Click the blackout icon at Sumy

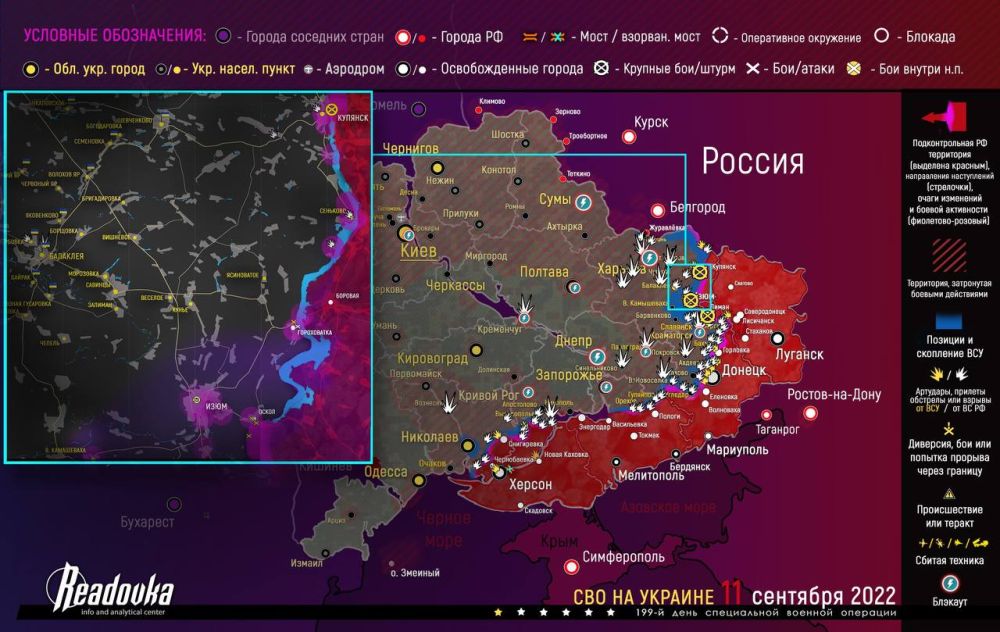coord(584,203)
